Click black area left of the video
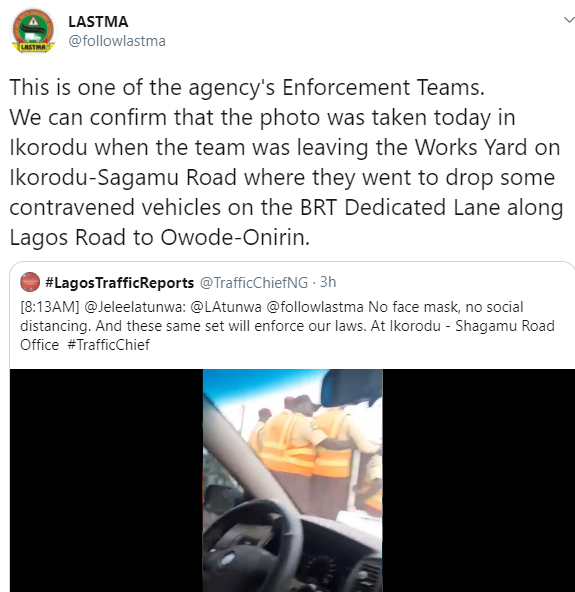 pos(106,480)
